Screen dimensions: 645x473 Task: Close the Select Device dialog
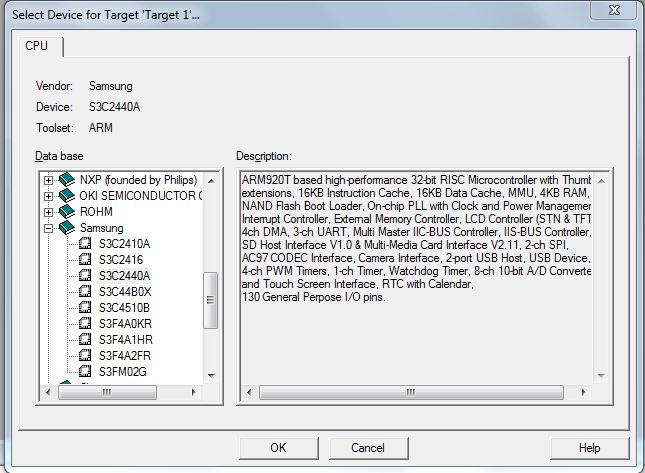pos(614,10)
